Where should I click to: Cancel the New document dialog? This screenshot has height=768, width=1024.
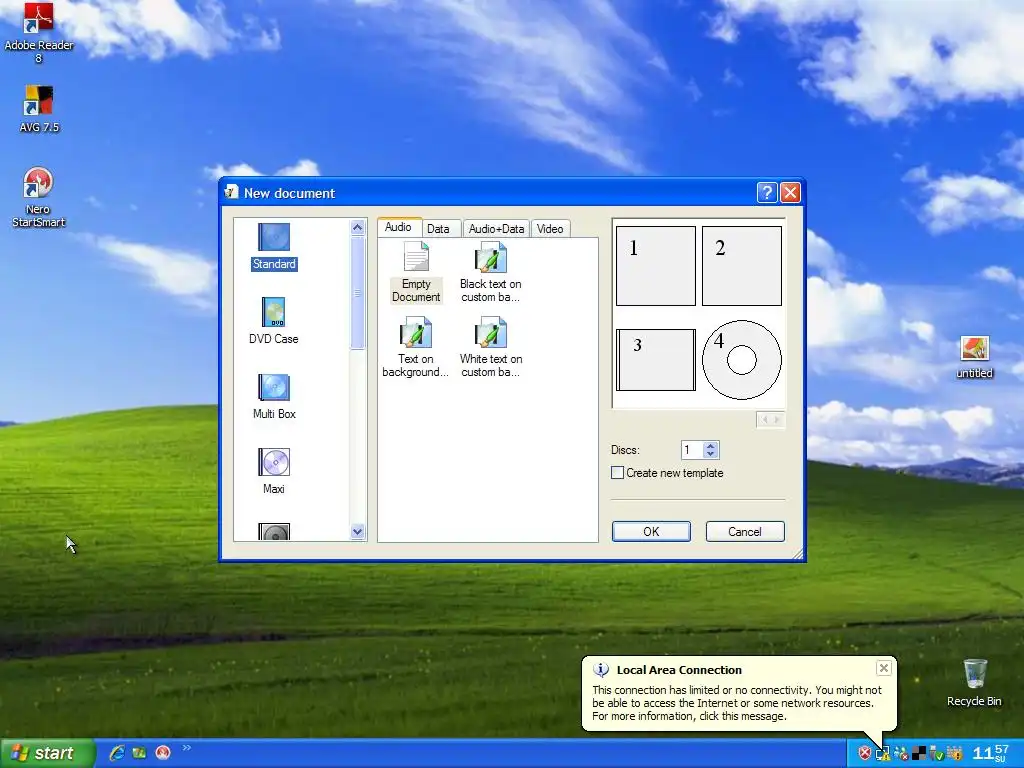coord(745,532)
